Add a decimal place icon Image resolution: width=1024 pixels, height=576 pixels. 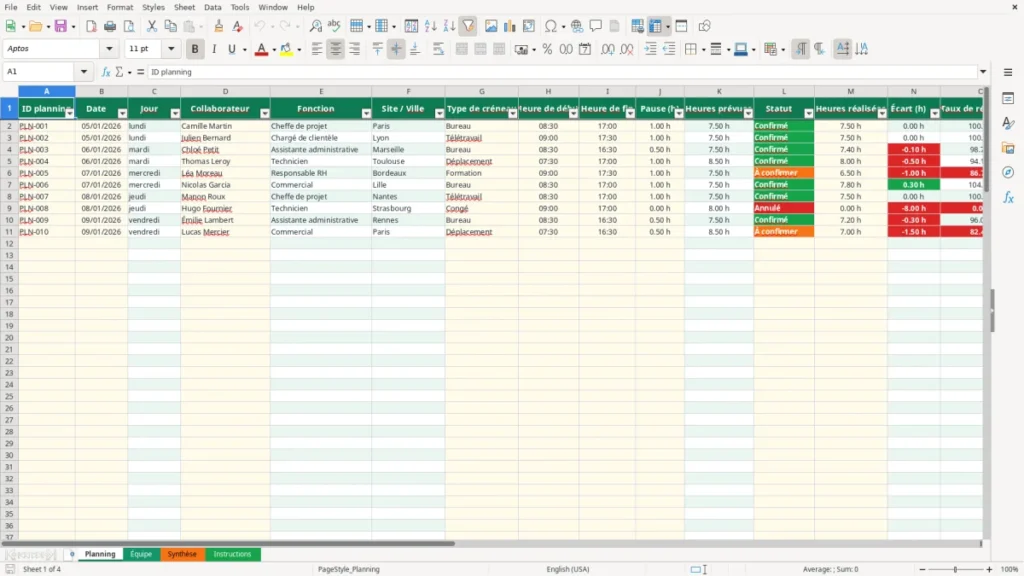click(608, 49)
